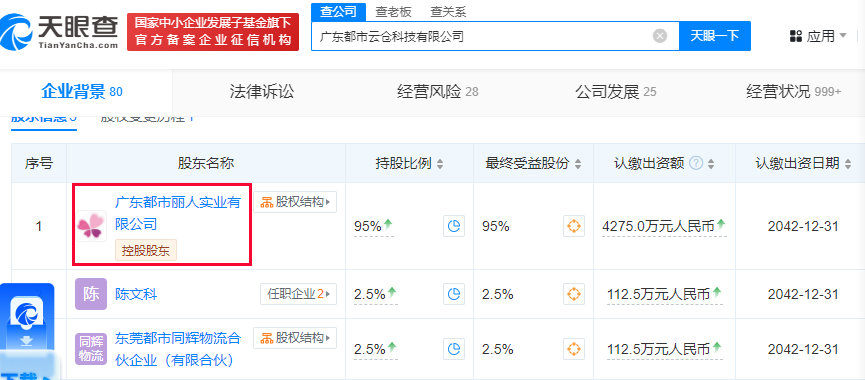
Task: Select 查公司 search tab
Action: (x=339, y=11)
